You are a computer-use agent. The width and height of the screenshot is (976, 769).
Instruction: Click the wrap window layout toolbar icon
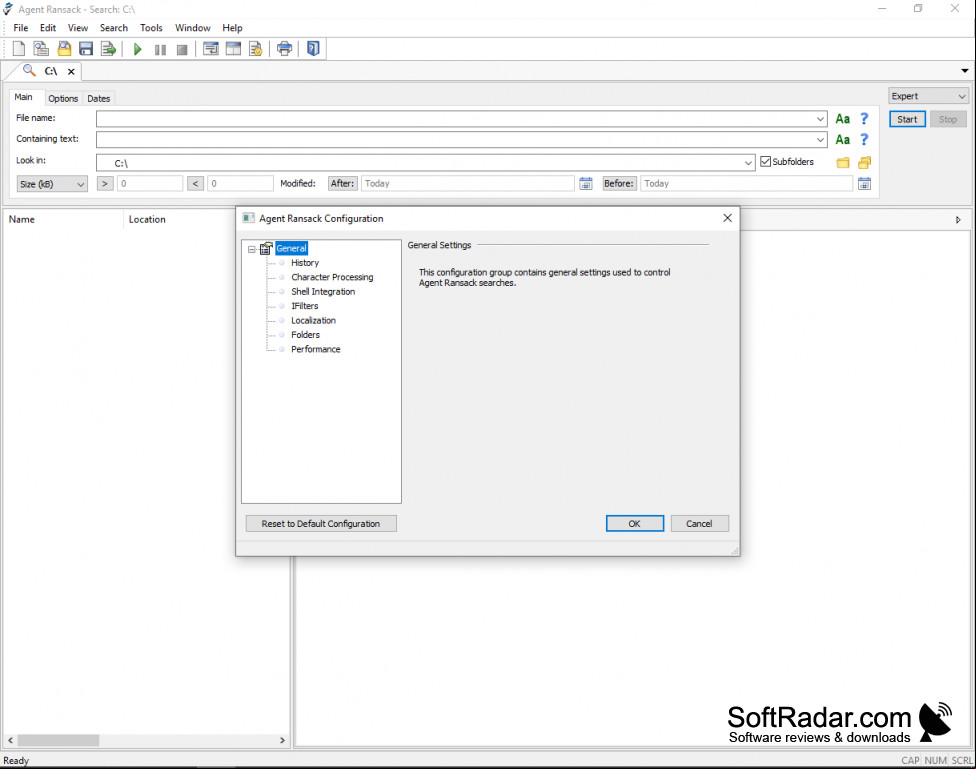(x=211, y=49)
